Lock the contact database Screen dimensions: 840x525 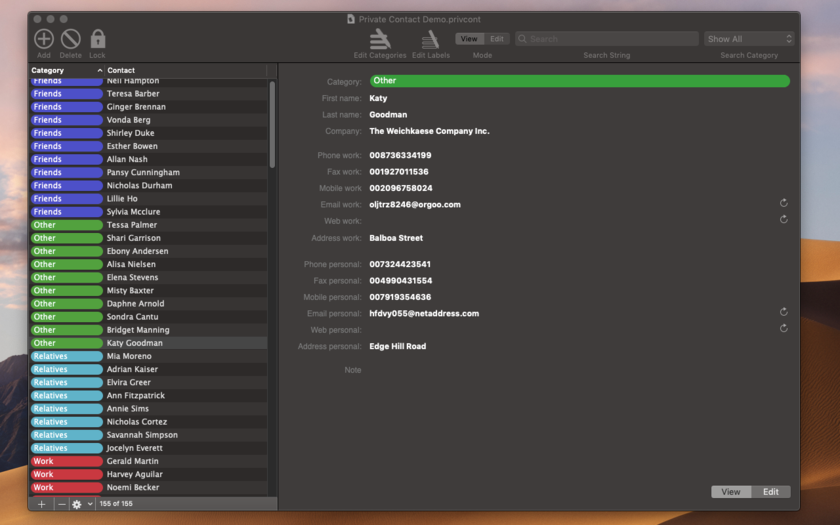pos(98,39)
